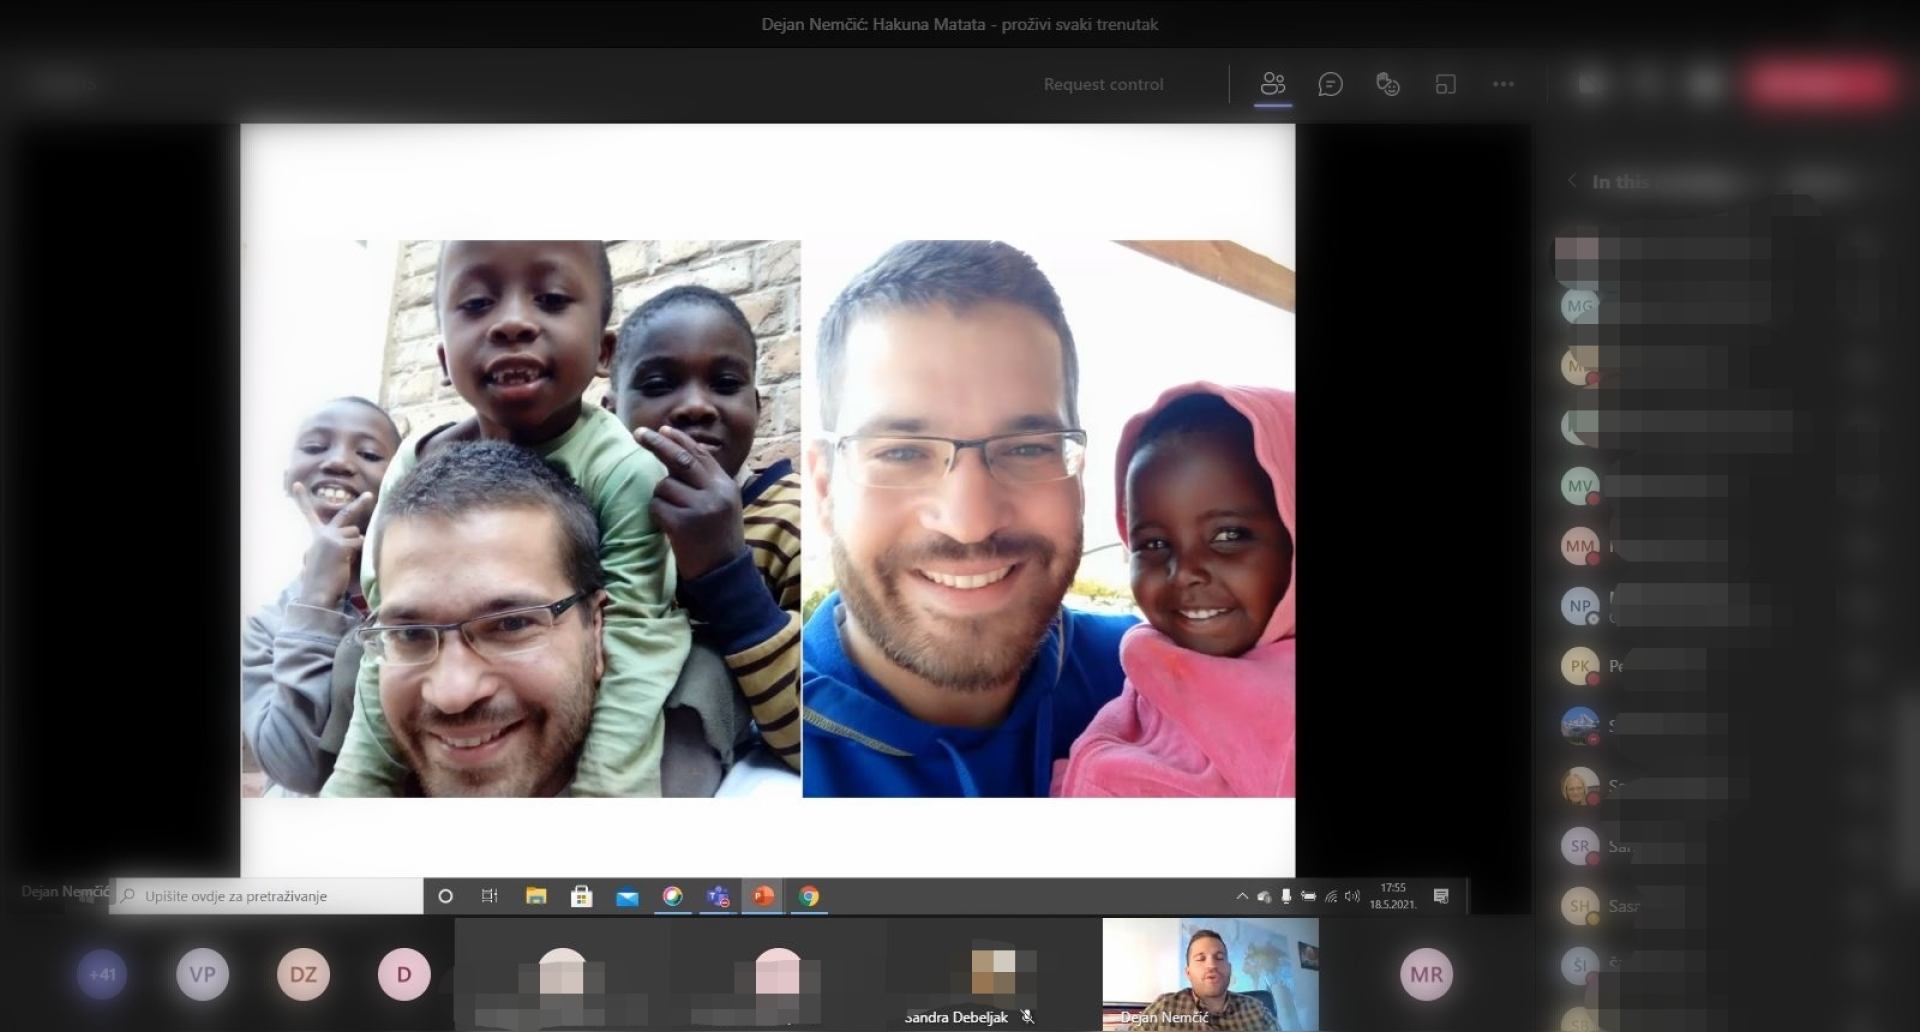This screenshot has height=1032, width=1920.
Task: Click the PowerPoint icon in shared taskbar
Action: [763, 896]
